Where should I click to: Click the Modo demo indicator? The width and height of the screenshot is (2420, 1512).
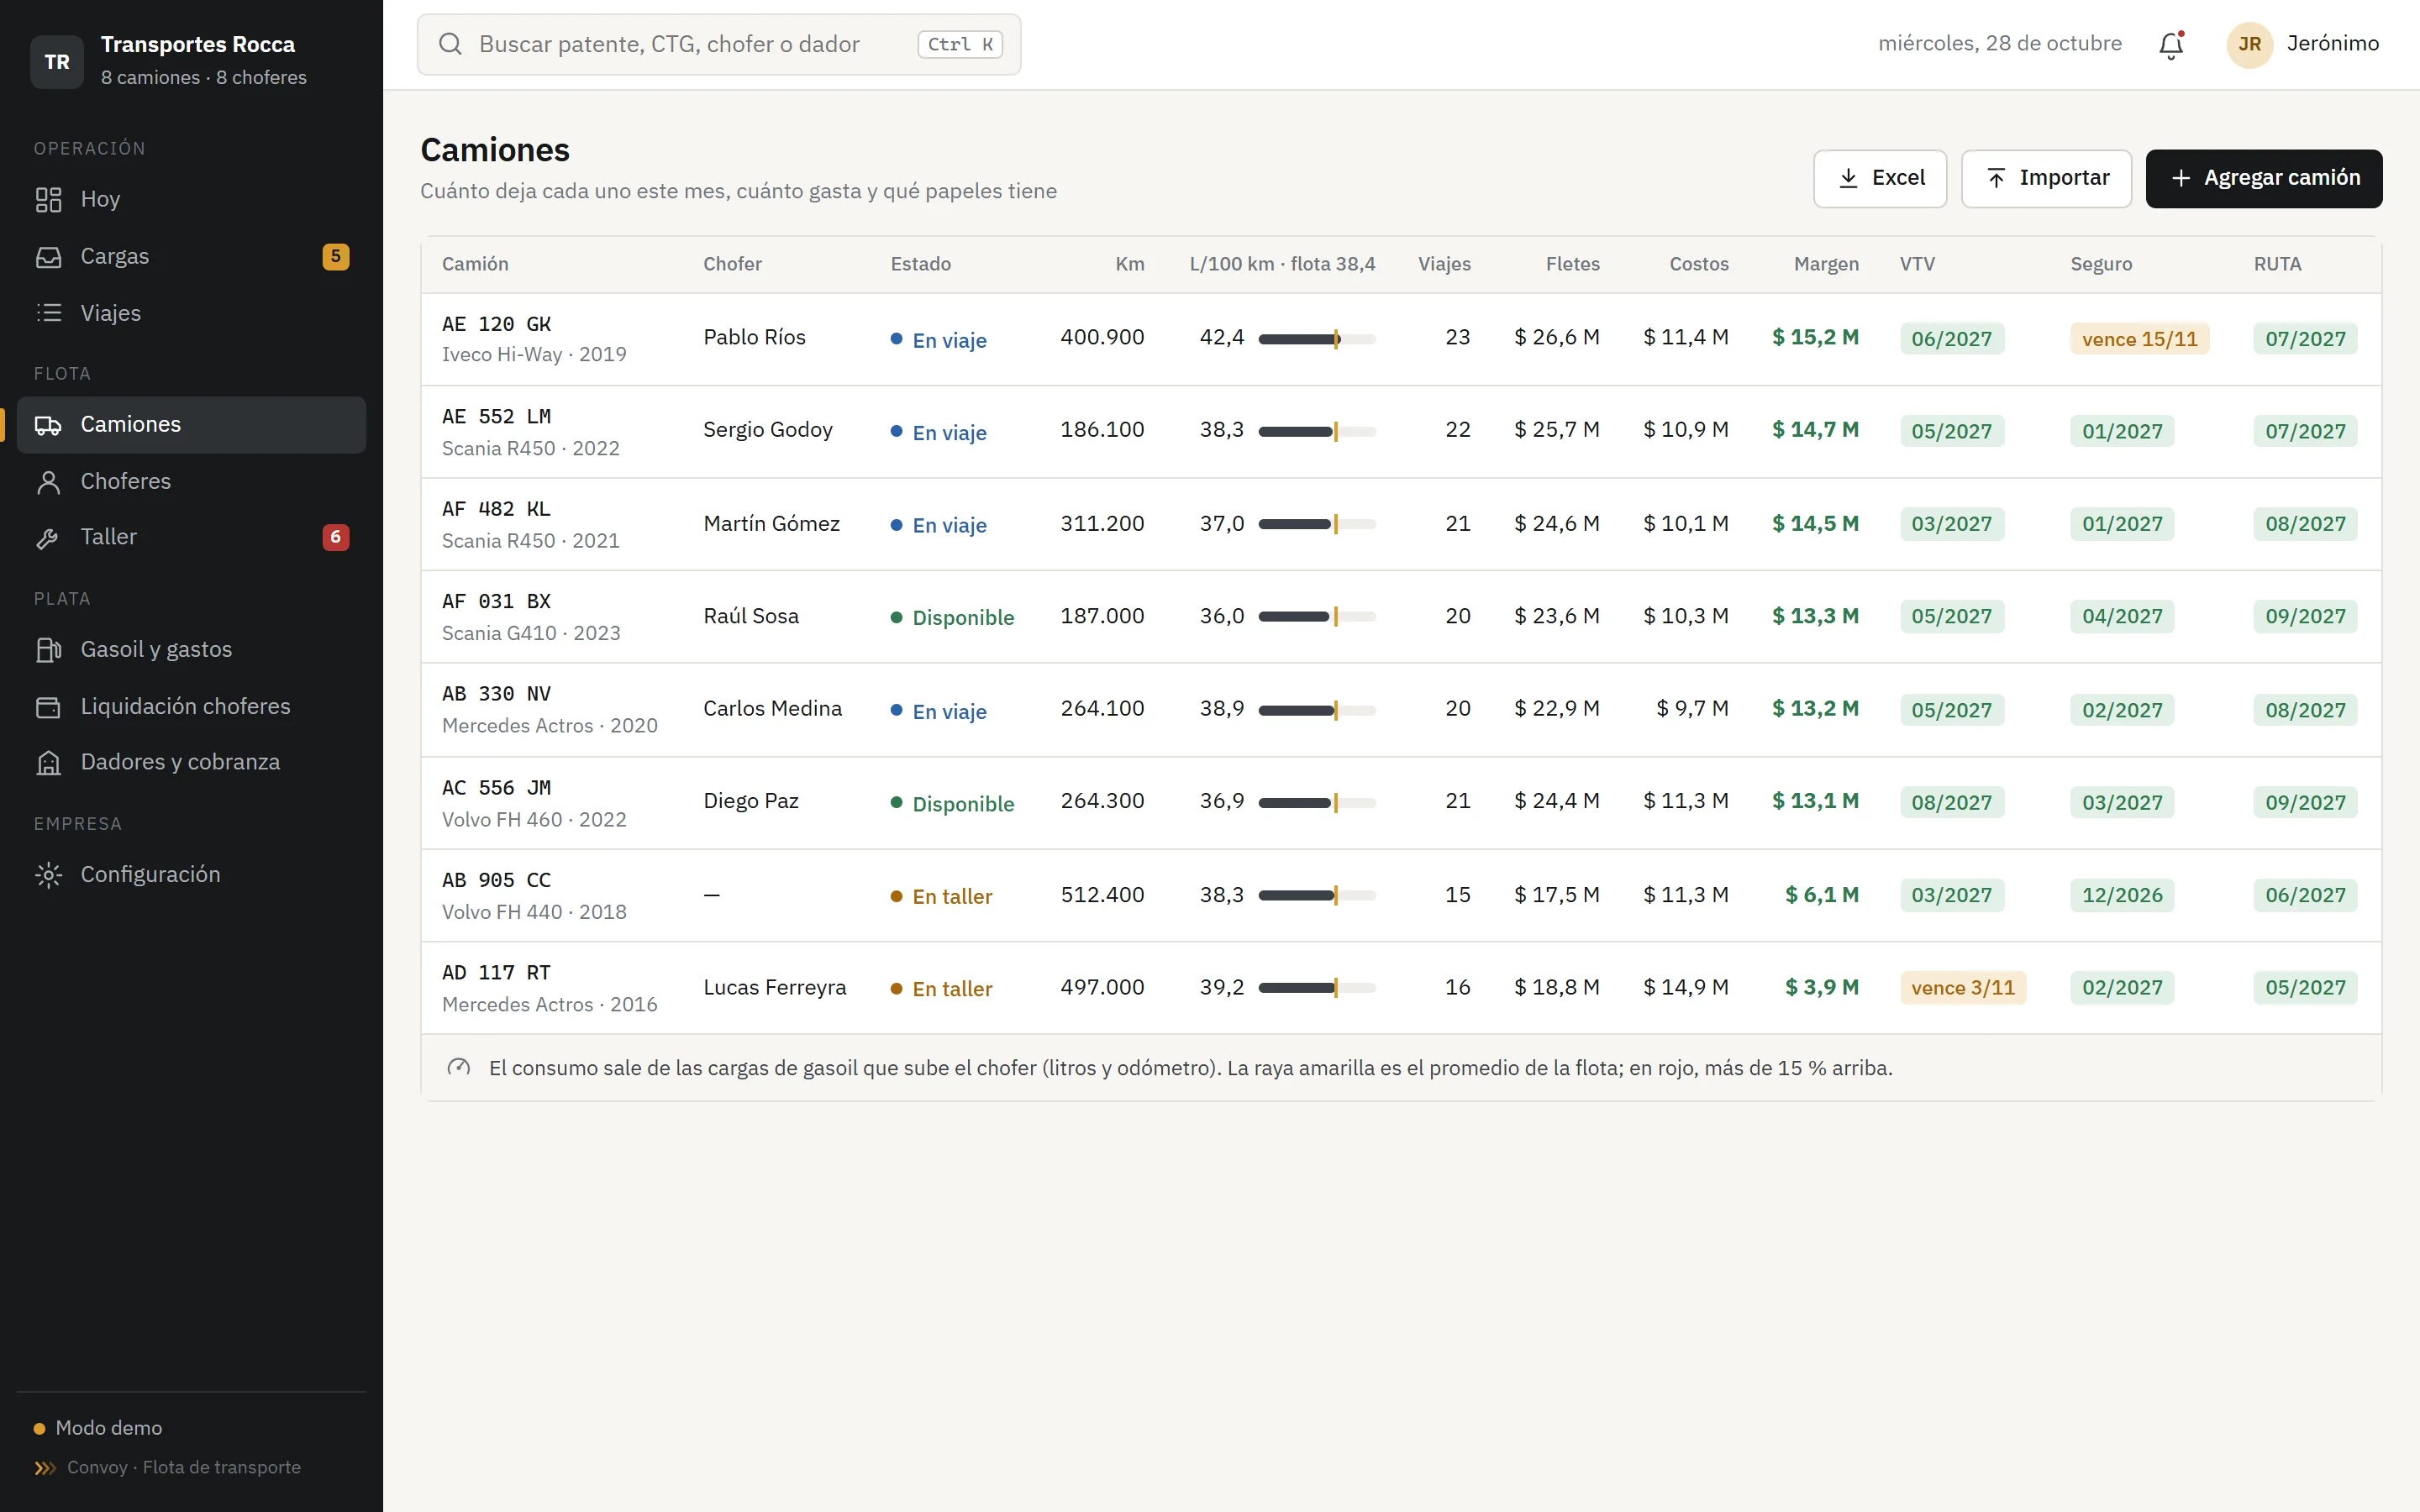(98, 1428)
